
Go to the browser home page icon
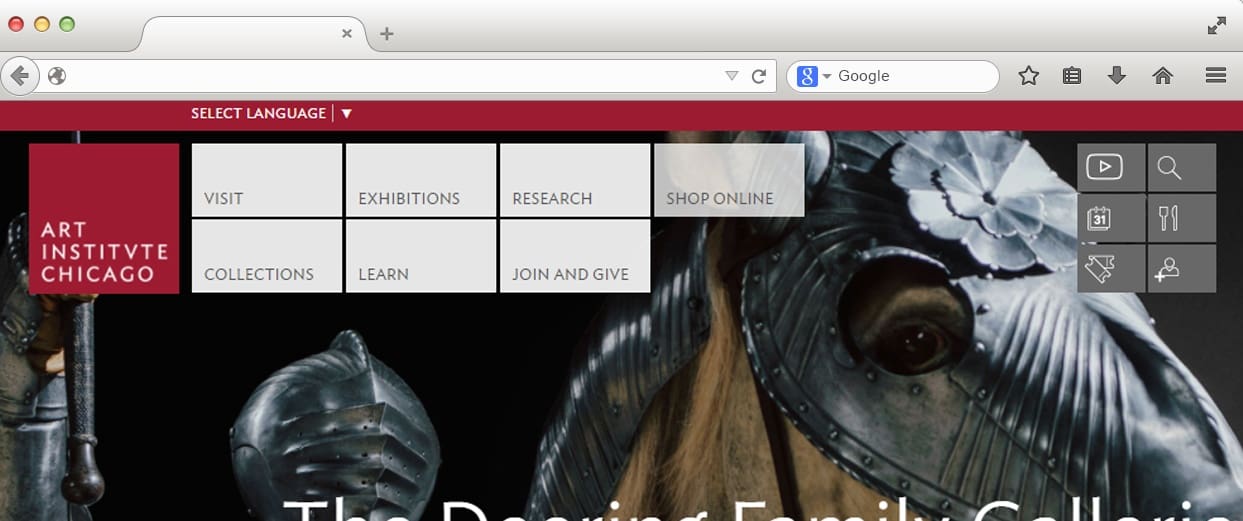coord(1162,76)
